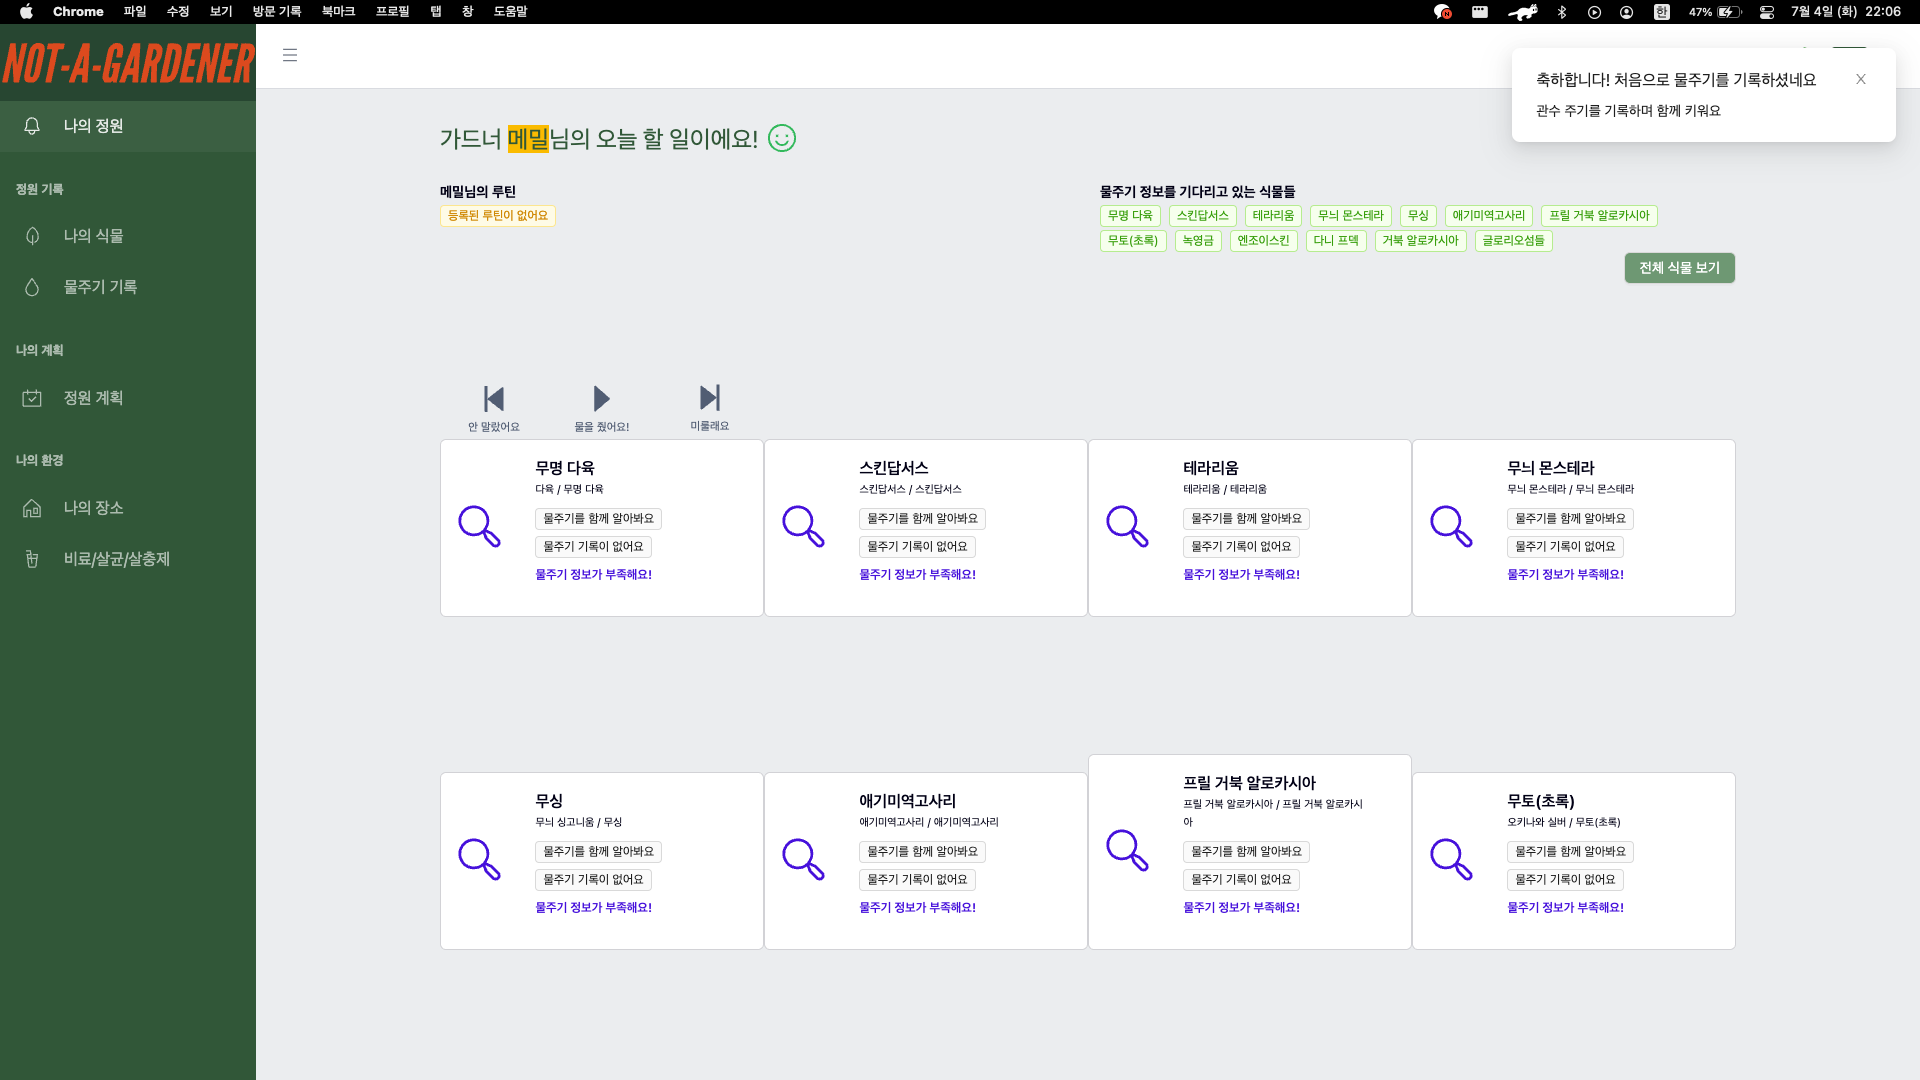Click 물주기를 함께 알아봐요 on 무명 다육 card
The image size is (1920, 1080).
click(598, 519)
